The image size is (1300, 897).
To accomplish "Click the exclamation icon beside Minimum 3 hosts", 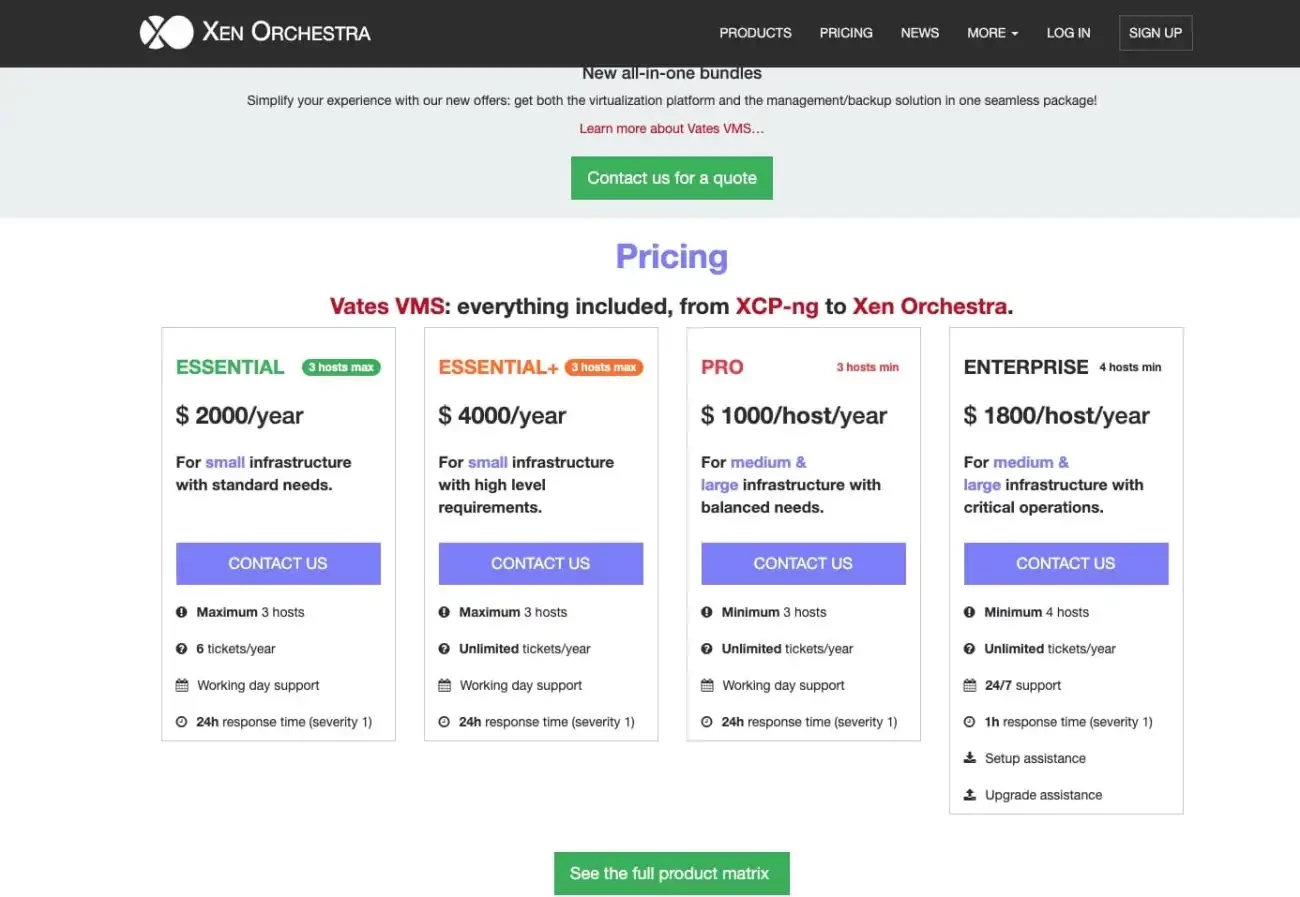I will [x=707, y=612].
